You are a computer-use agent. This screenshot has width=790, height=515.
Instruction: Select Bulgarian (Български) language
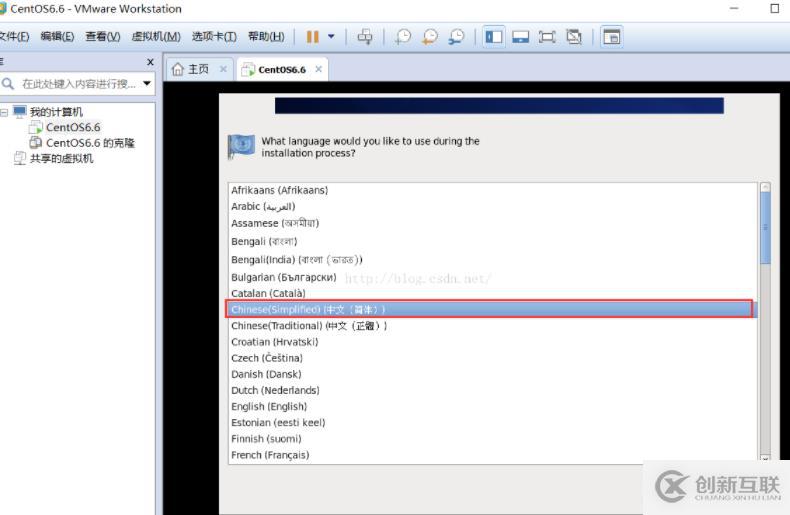coord(492,277)
